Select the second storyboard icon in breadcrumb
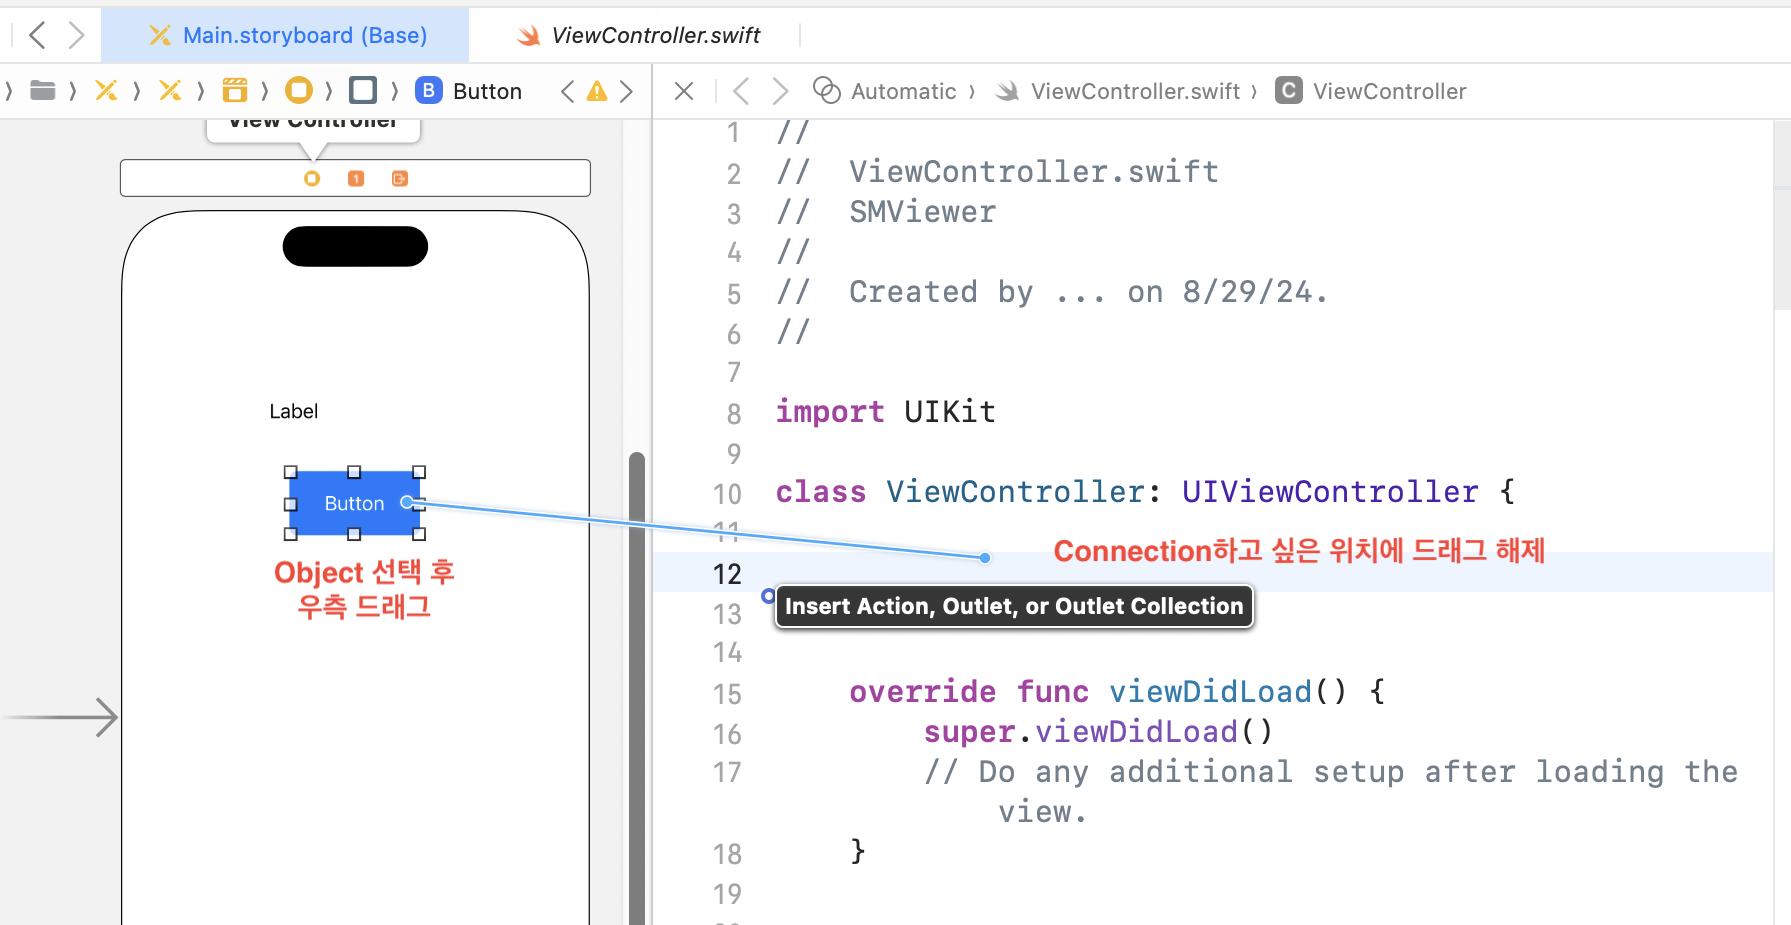Viewport: 1791px width, 925px height. pyautogui.click(x=170, y=91)
